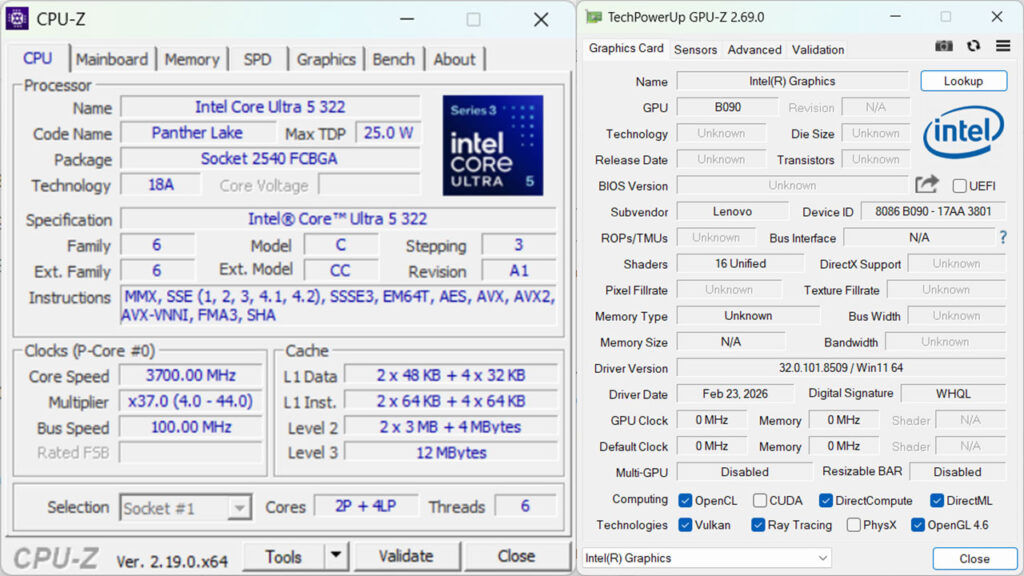This screenshot has height=576, width=1024.
Task: Toggle the Ray Tracing checkbox
Action: (x=758, y=525)
